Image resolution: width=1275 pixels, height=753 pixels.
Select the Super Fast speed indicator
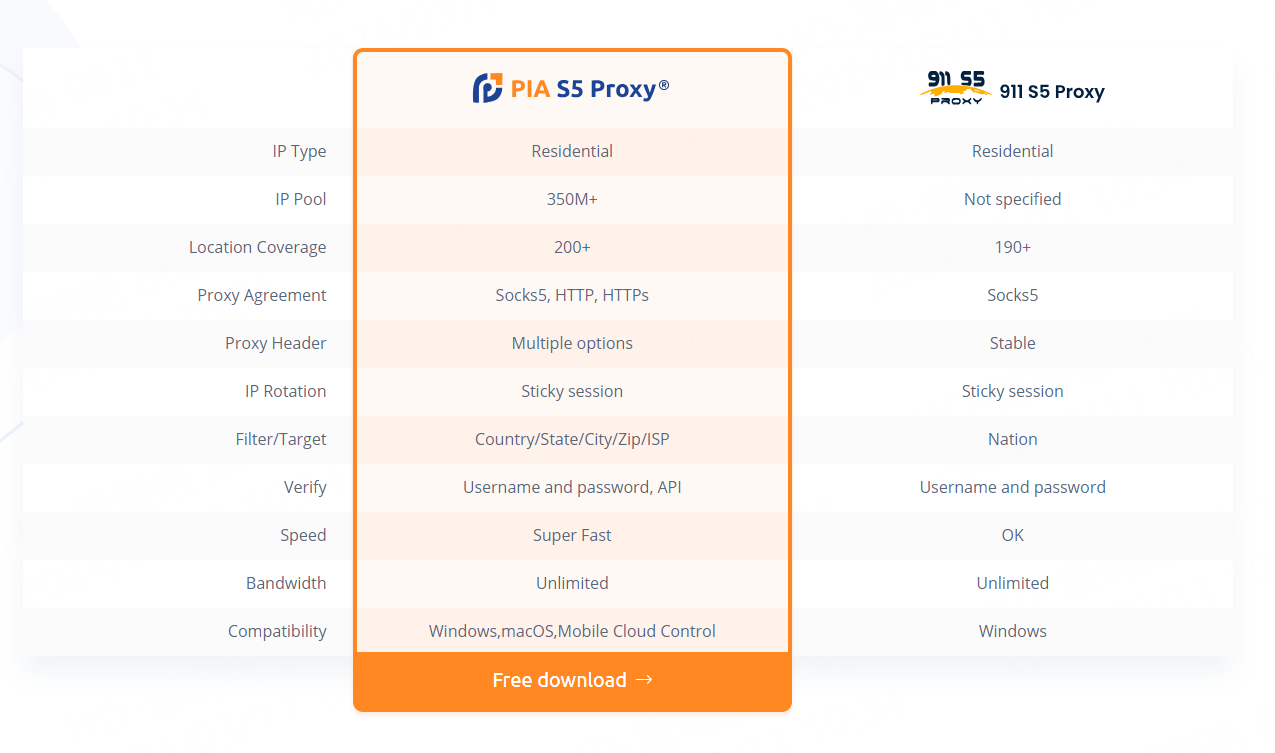[572, 535]
